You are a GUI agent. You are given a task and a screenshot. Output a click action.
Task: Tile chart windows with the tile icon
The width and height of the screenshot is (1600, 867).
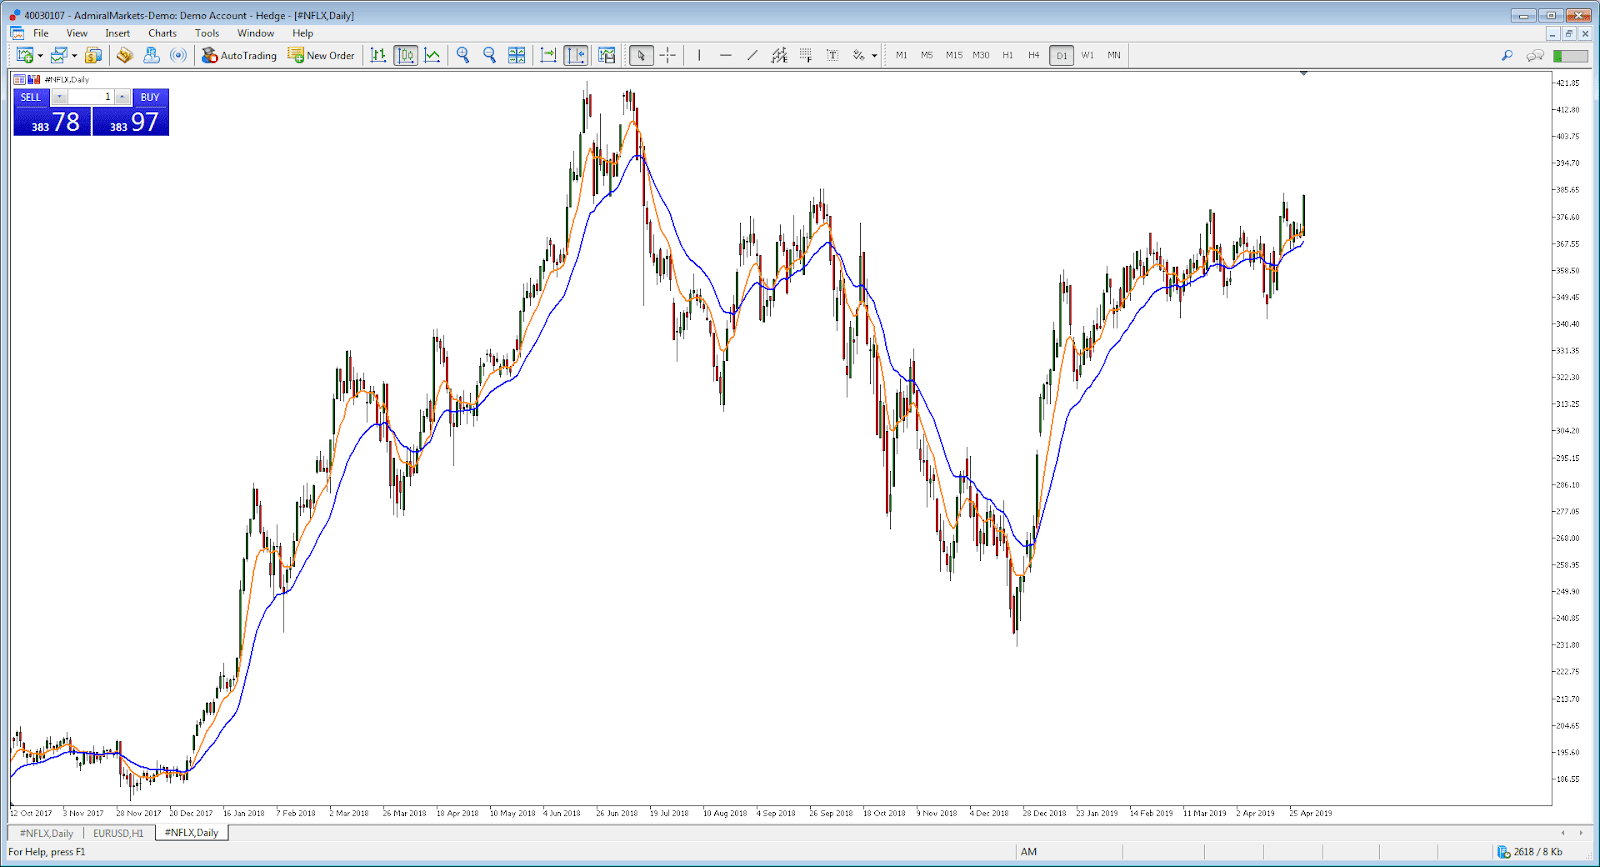pos(517,55)
